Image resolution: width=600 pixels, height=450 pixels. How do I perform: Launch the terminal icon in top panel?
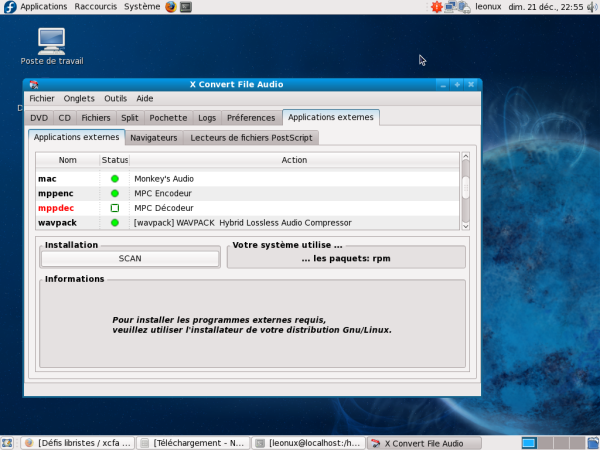(186, 7)
